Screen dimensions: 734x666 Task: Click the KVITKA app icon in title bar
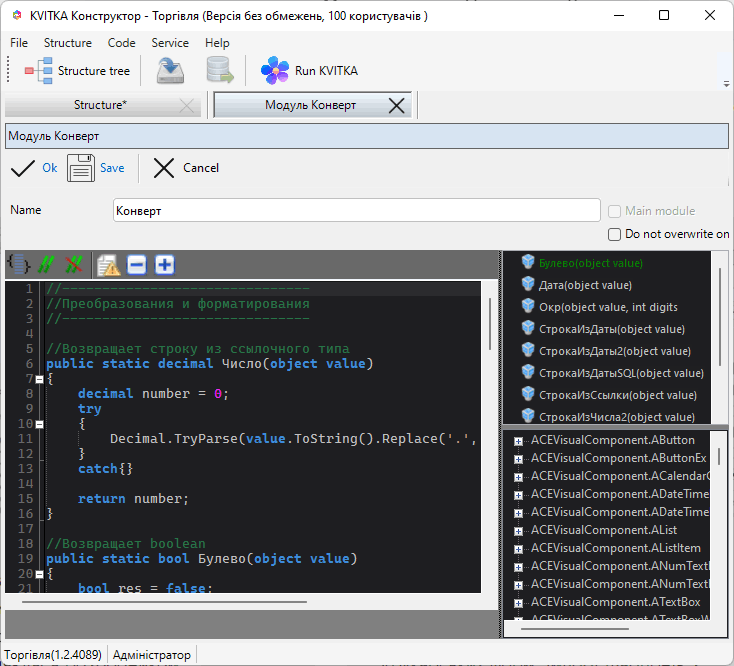(17, 15)
